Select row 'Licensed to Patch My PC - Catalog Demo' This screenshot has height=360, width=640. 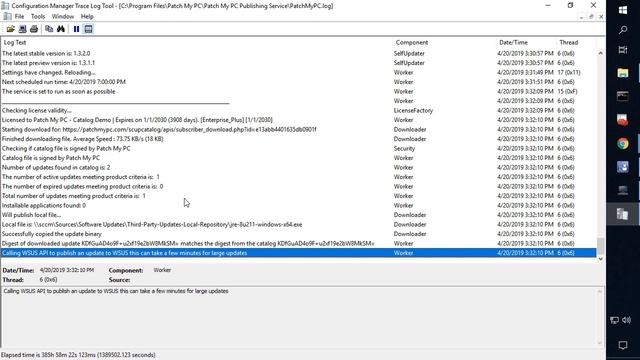coord(298,120)
